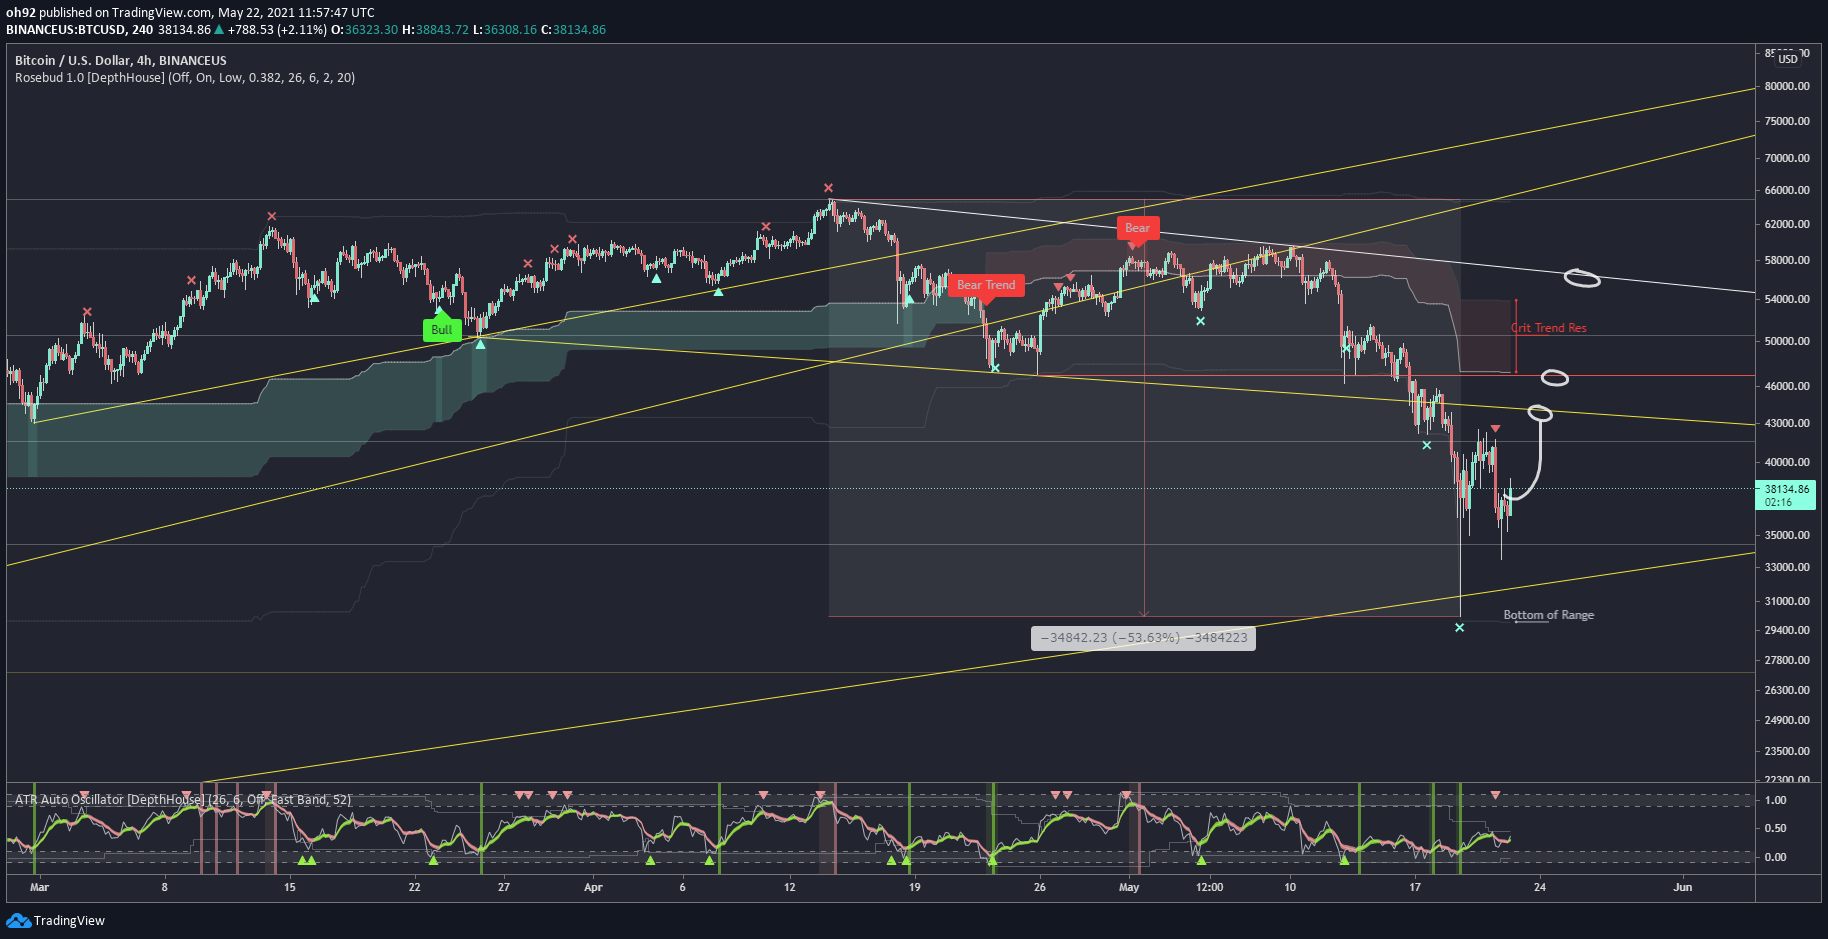The image size is (1828, 939).
Task: Click the Rosebud 1.0 [DepthHouse] indicator title
Action: click(185, 78)
